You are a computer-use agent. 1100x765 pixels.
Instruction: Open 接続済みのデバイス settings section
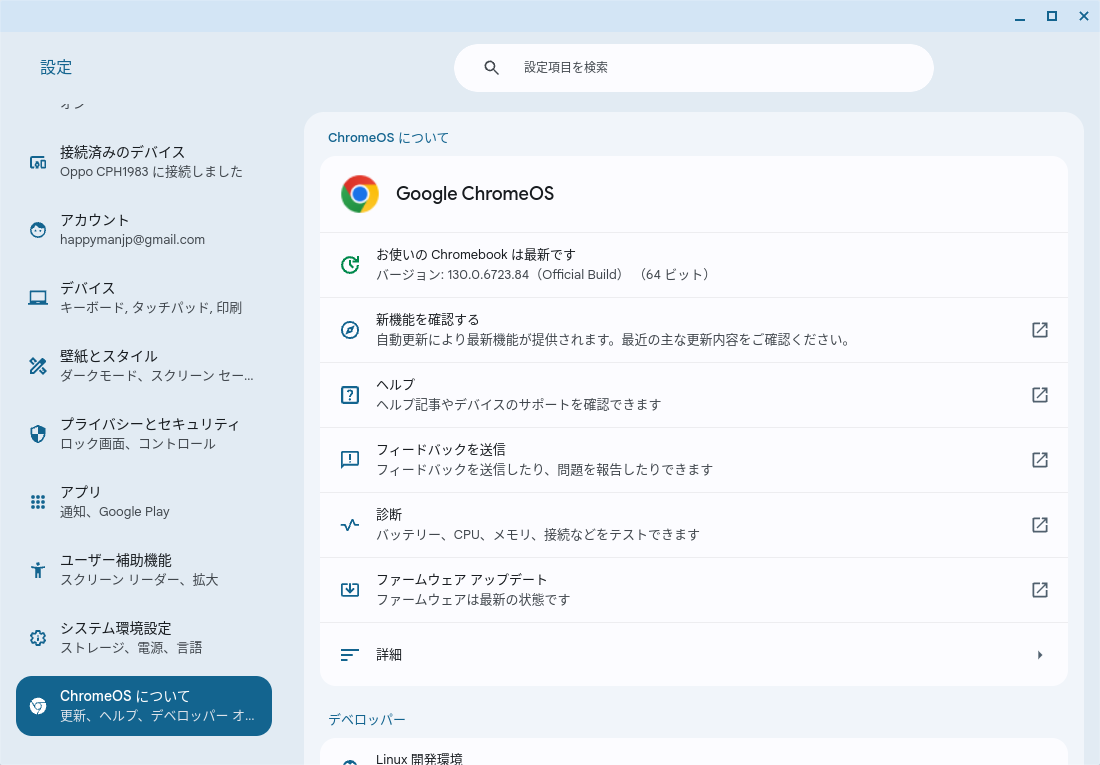pyautogui.click(x=144, y=162)
